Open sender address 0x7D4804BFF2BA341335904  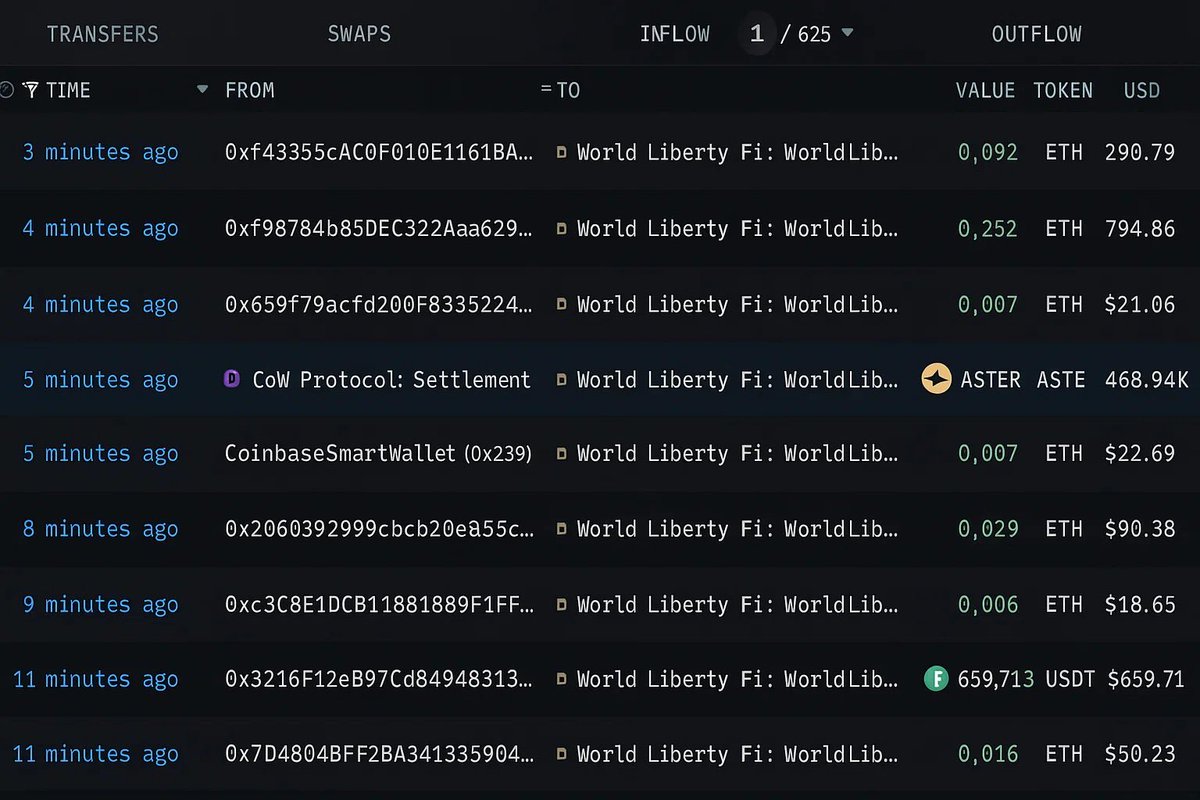(x=379, y=754)
